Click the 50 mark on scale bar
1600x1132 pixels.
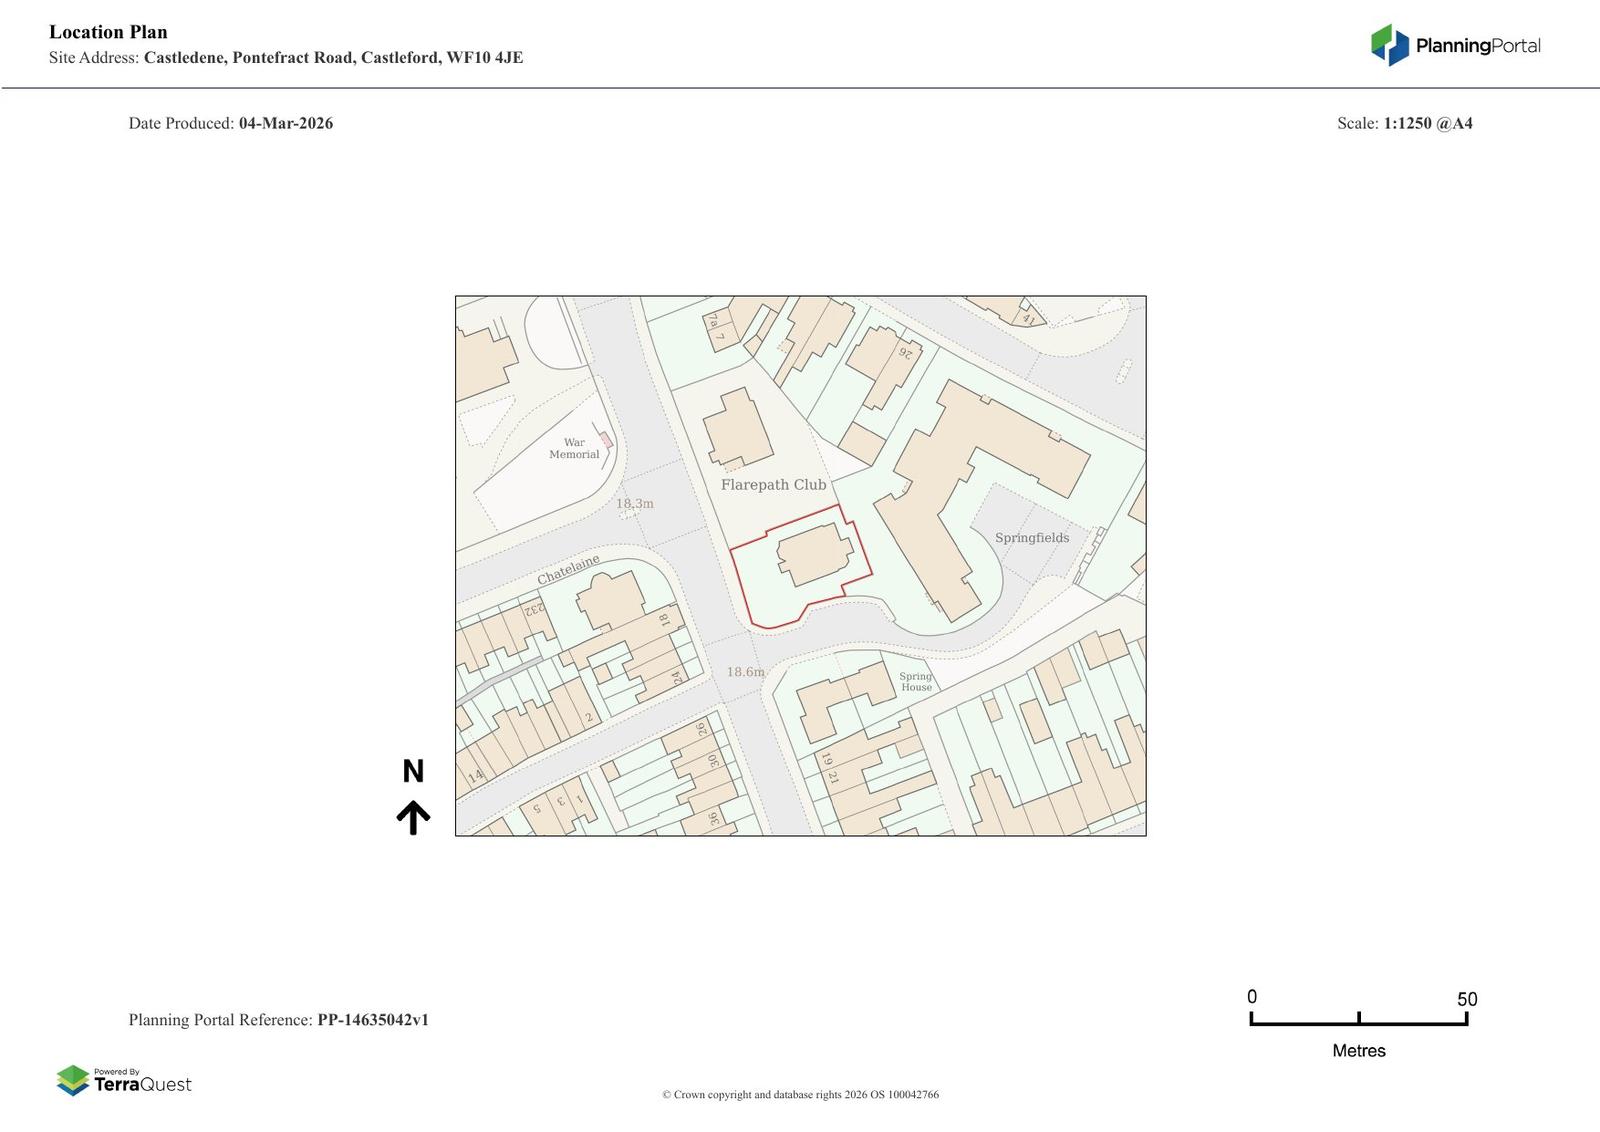coord(1466,999)
